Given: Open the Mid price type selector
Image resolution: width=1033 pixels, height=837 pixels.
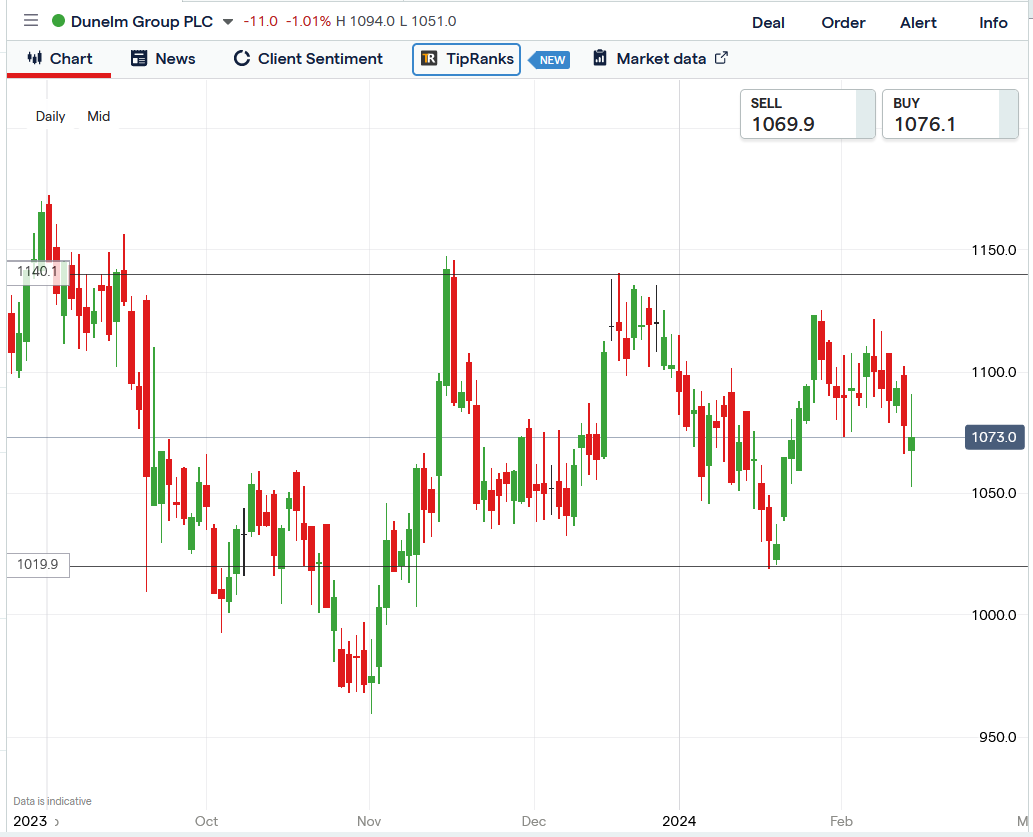Looking at the screenshot, I should (x=98, y=116).
